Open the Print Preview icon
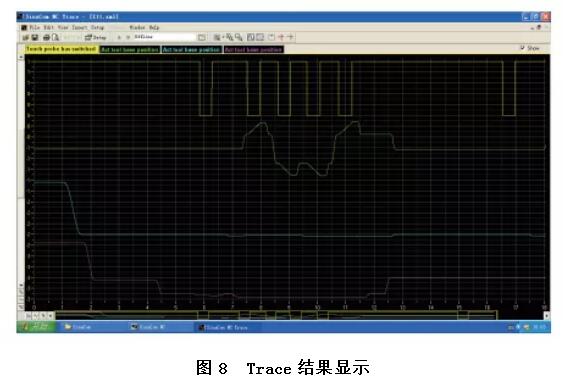Viewport: 566px width, 390px height. tap(55, 37)
